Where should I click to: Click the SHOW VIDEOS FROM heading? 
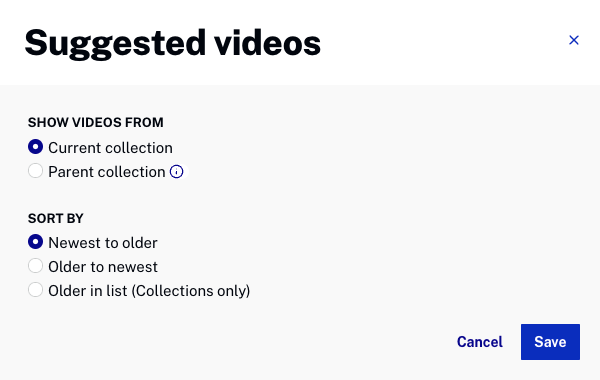click(x=96, y=122)
